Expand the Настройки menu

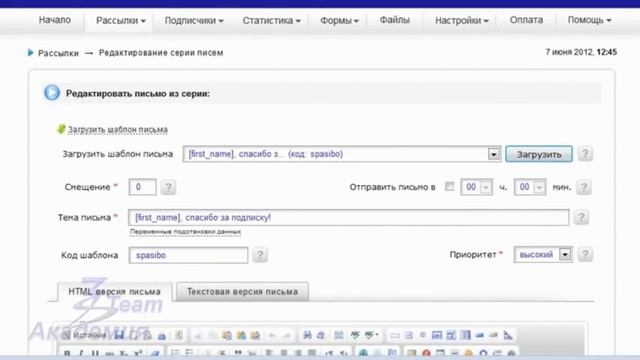[x=462, y=20]
